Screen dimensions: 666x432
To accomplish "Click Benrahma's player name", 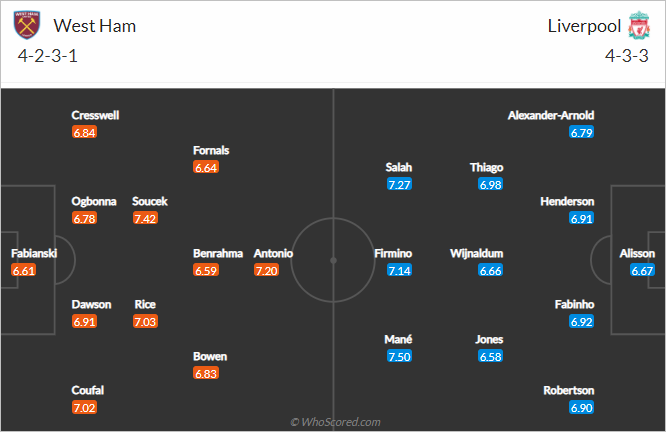I will (x=218, y=253).
